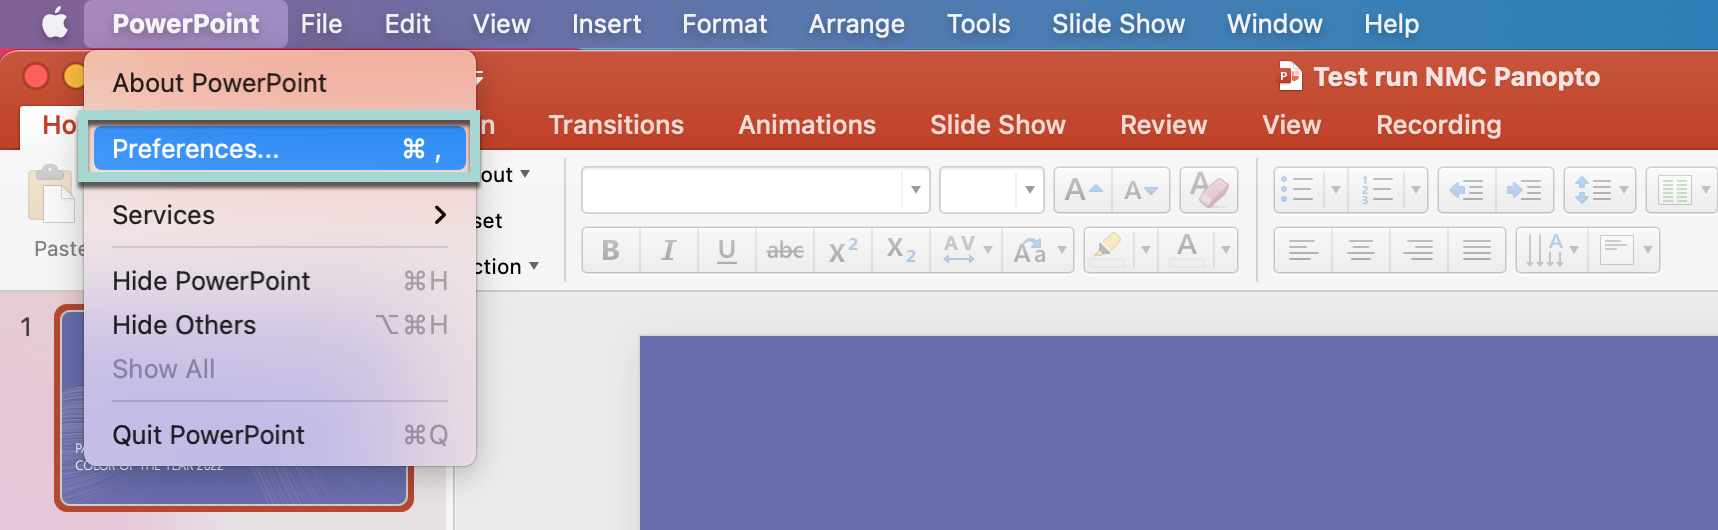
Task: Center-align the text
Action: [x=1360, y=250]
